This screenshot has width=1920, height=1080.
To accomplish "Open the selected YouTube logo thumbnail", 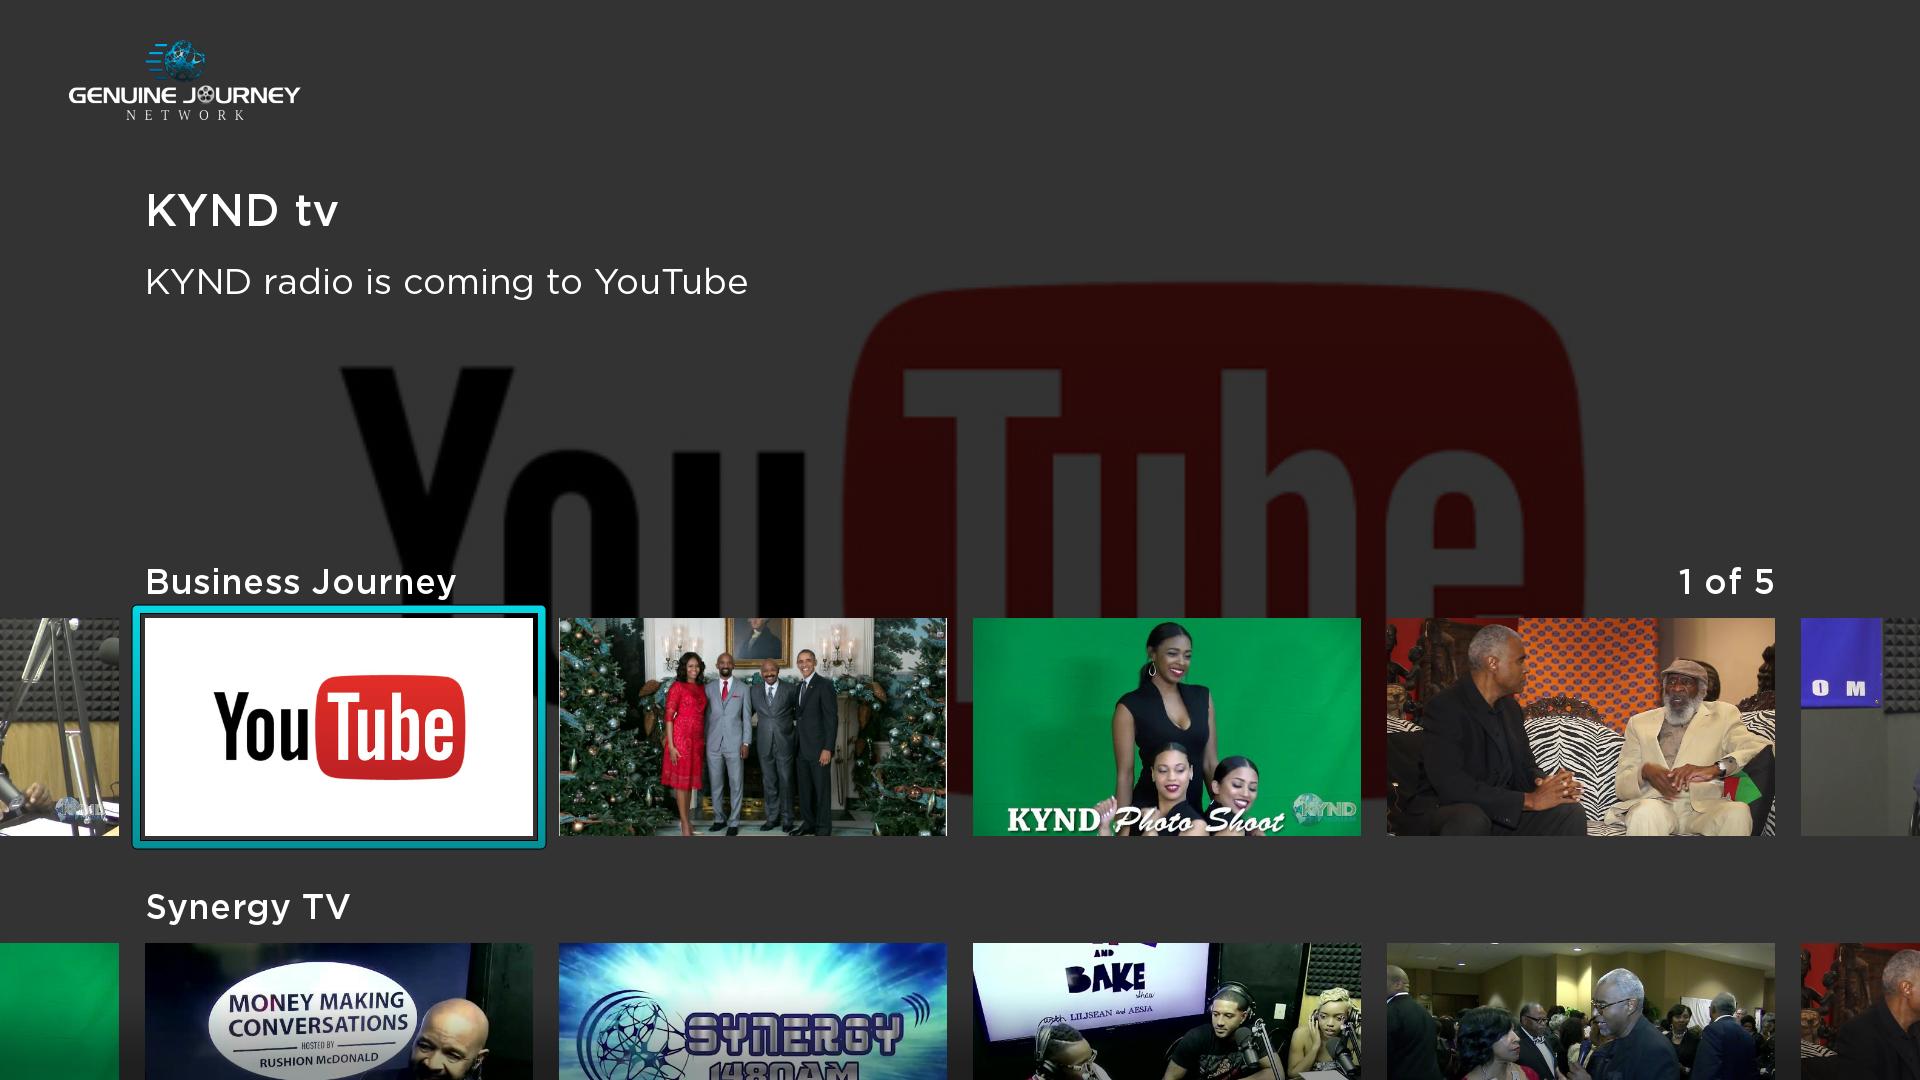I will [x=339, y=727].
